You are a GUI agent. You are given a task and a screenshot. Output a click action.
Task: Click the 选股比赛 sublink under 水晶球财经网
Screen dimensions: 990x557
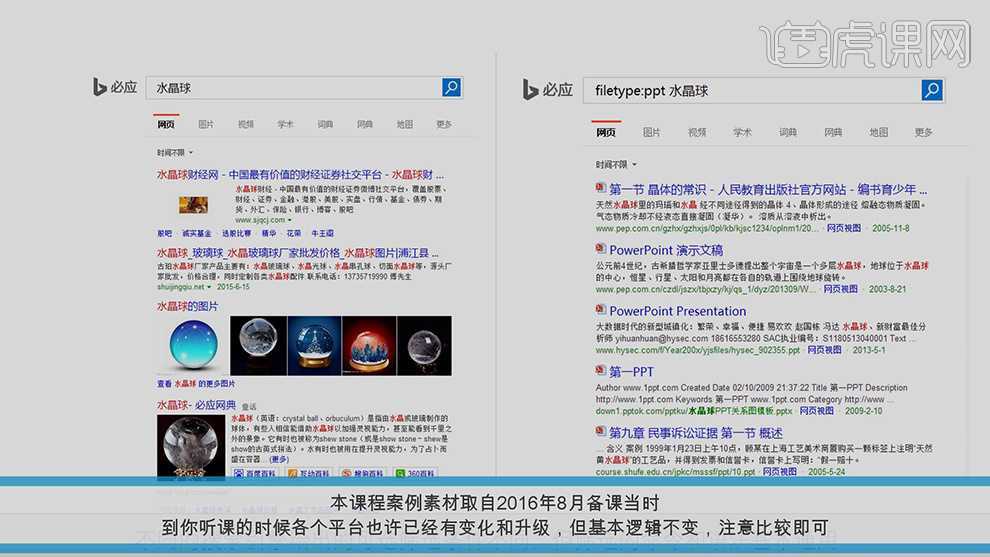pos(237,233)
